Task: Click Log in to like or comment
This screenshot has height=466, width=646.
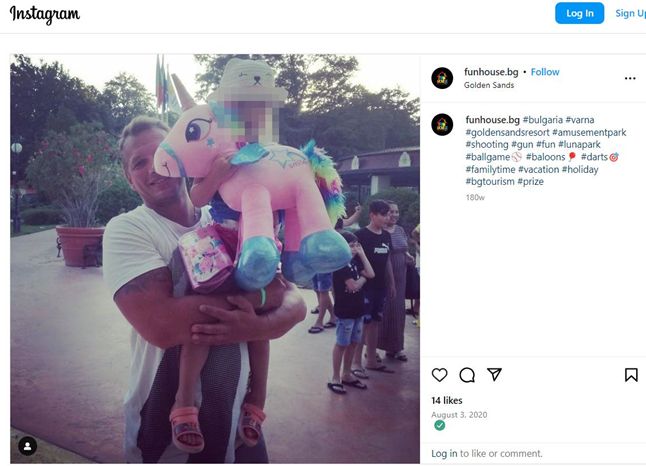Action: tap(444, 454)
